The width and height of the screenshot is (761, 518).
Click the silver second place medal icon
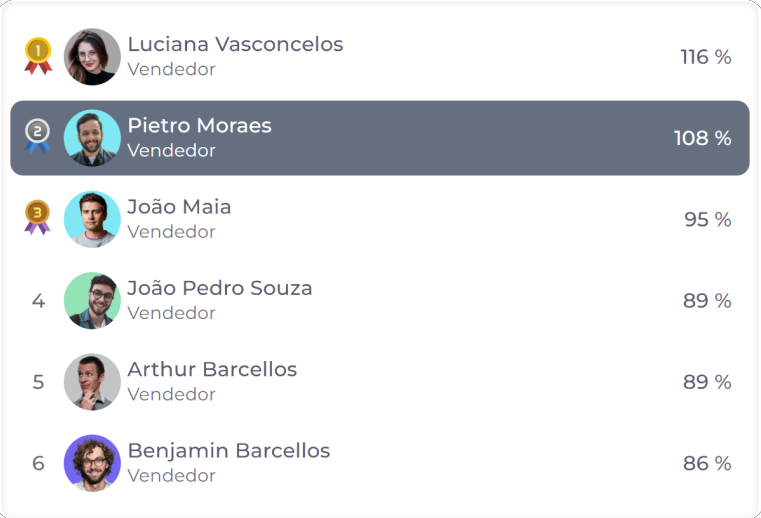pyautogui.click(x=38, y=136)
